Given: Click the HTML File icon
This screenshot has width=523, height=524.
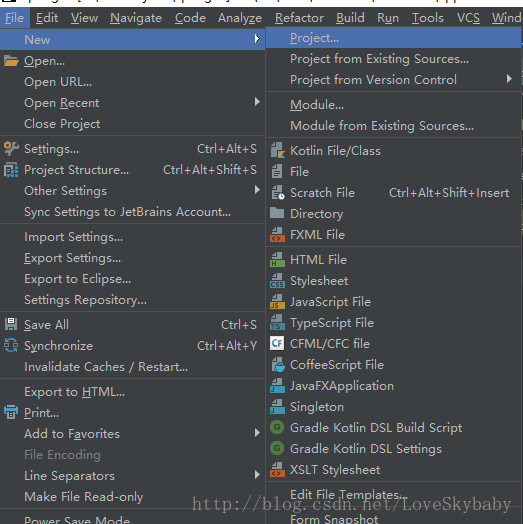Looking at the screenshot, I should [x=277, y=260].
